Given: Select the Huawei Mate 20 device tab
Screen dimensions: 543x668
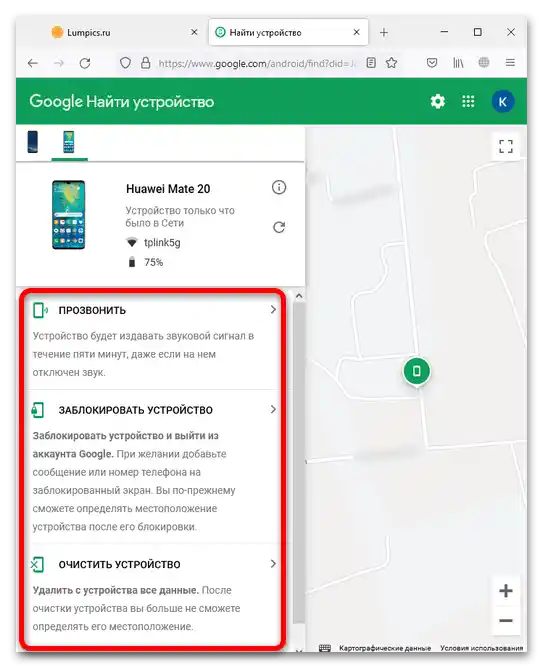Looking at the screenshot, I should pyautogui.click(x=69, y=142).
